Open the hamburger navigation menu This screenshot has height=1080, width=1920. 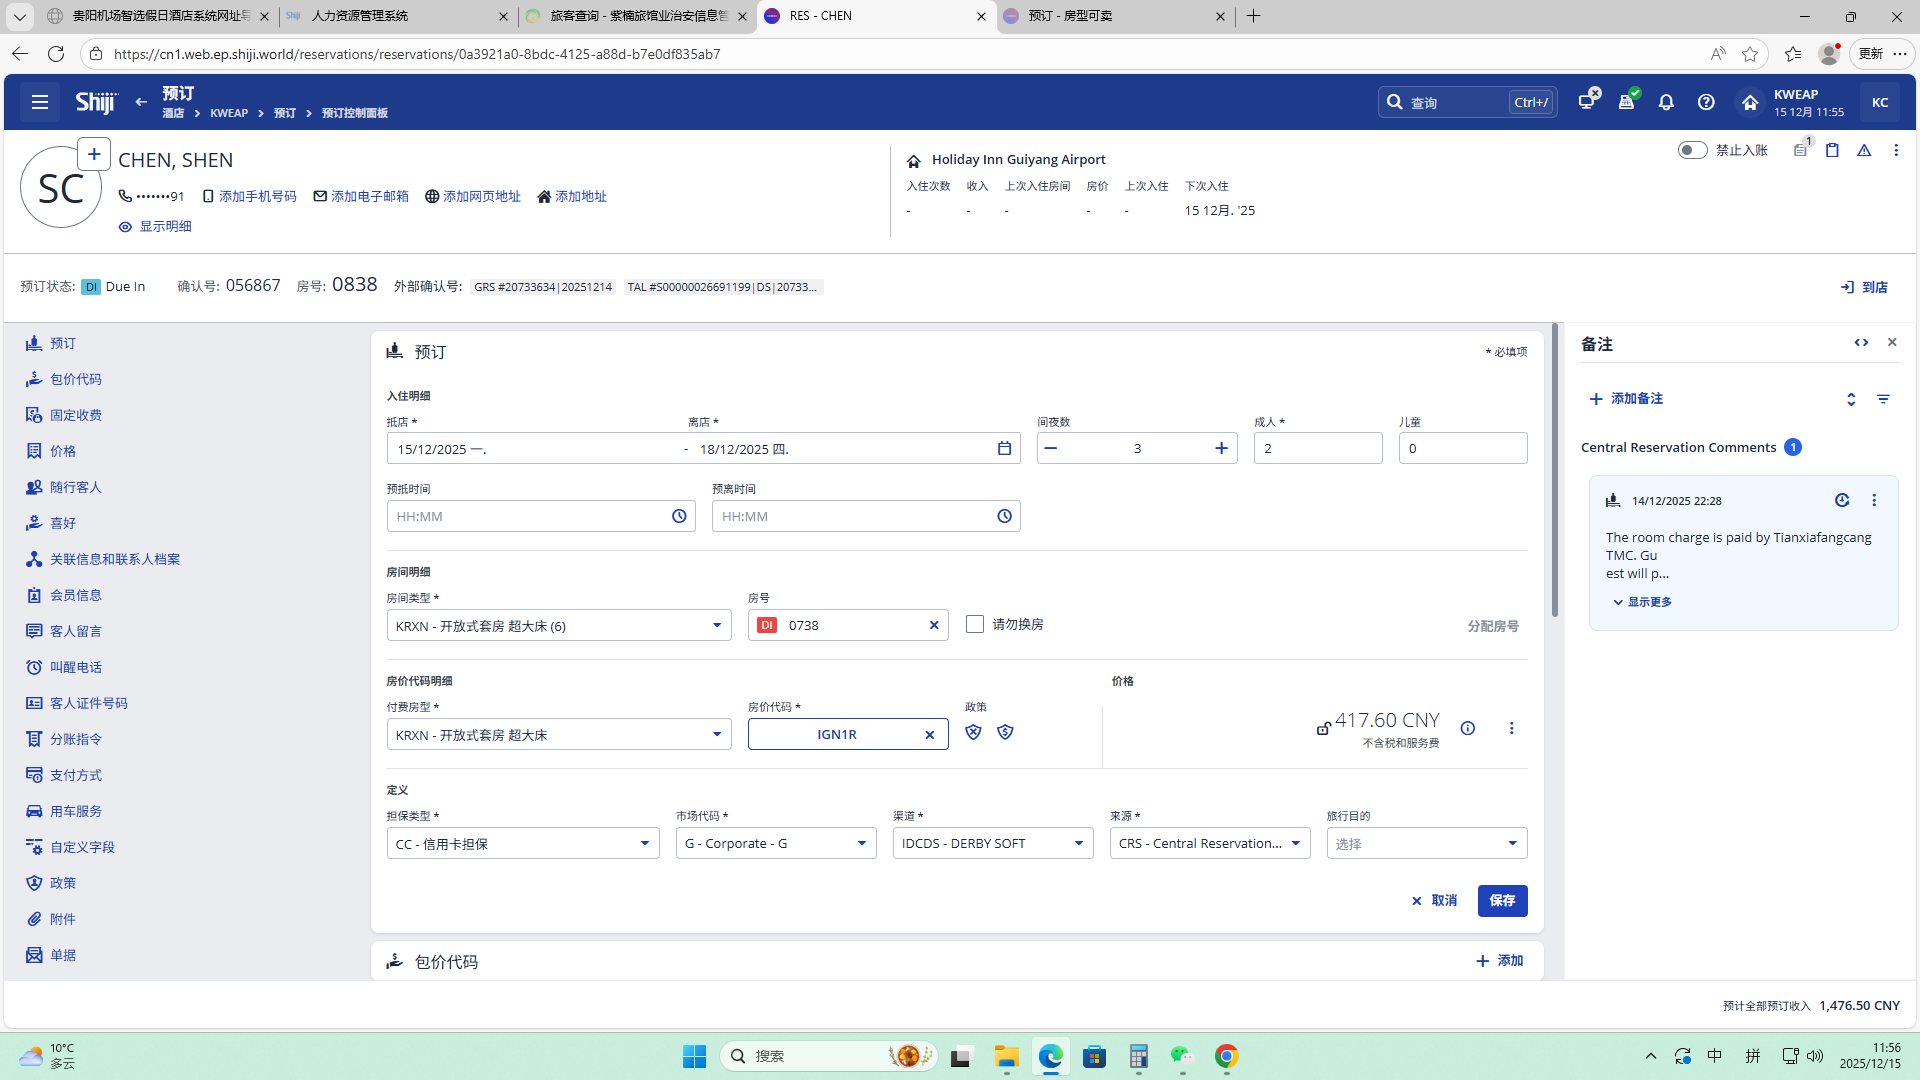click(x=40, y=102)
